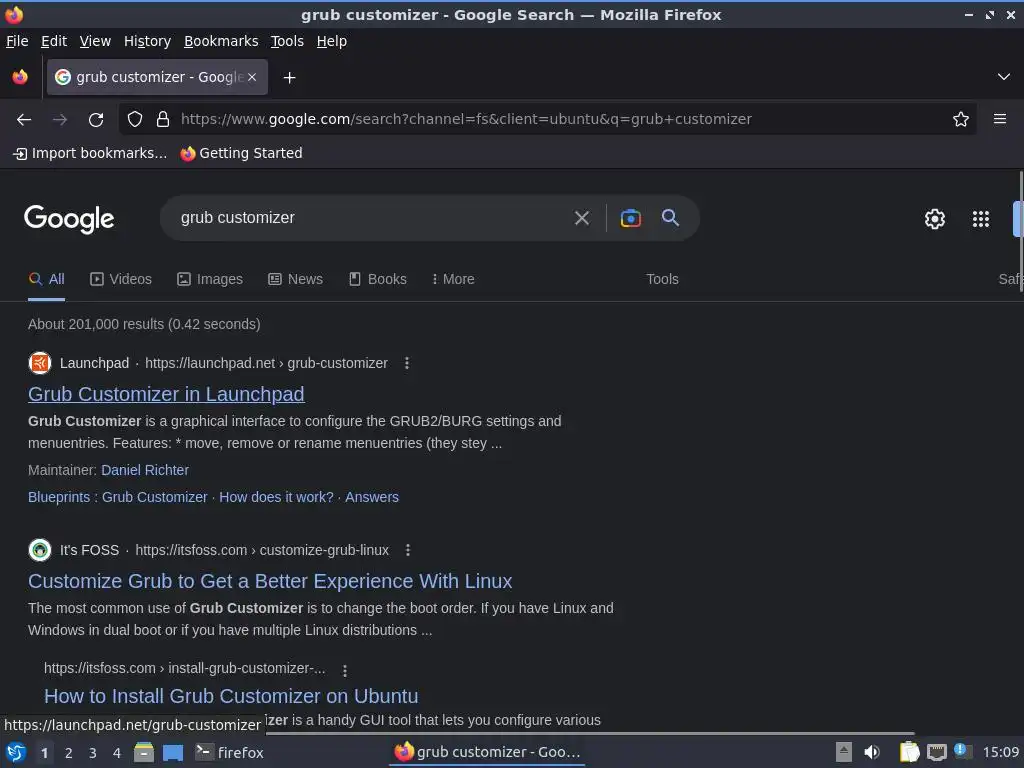The image size is (1024, 768).
Task: Open Firefox View pinned icon
Action: click(x=20, y=77)
